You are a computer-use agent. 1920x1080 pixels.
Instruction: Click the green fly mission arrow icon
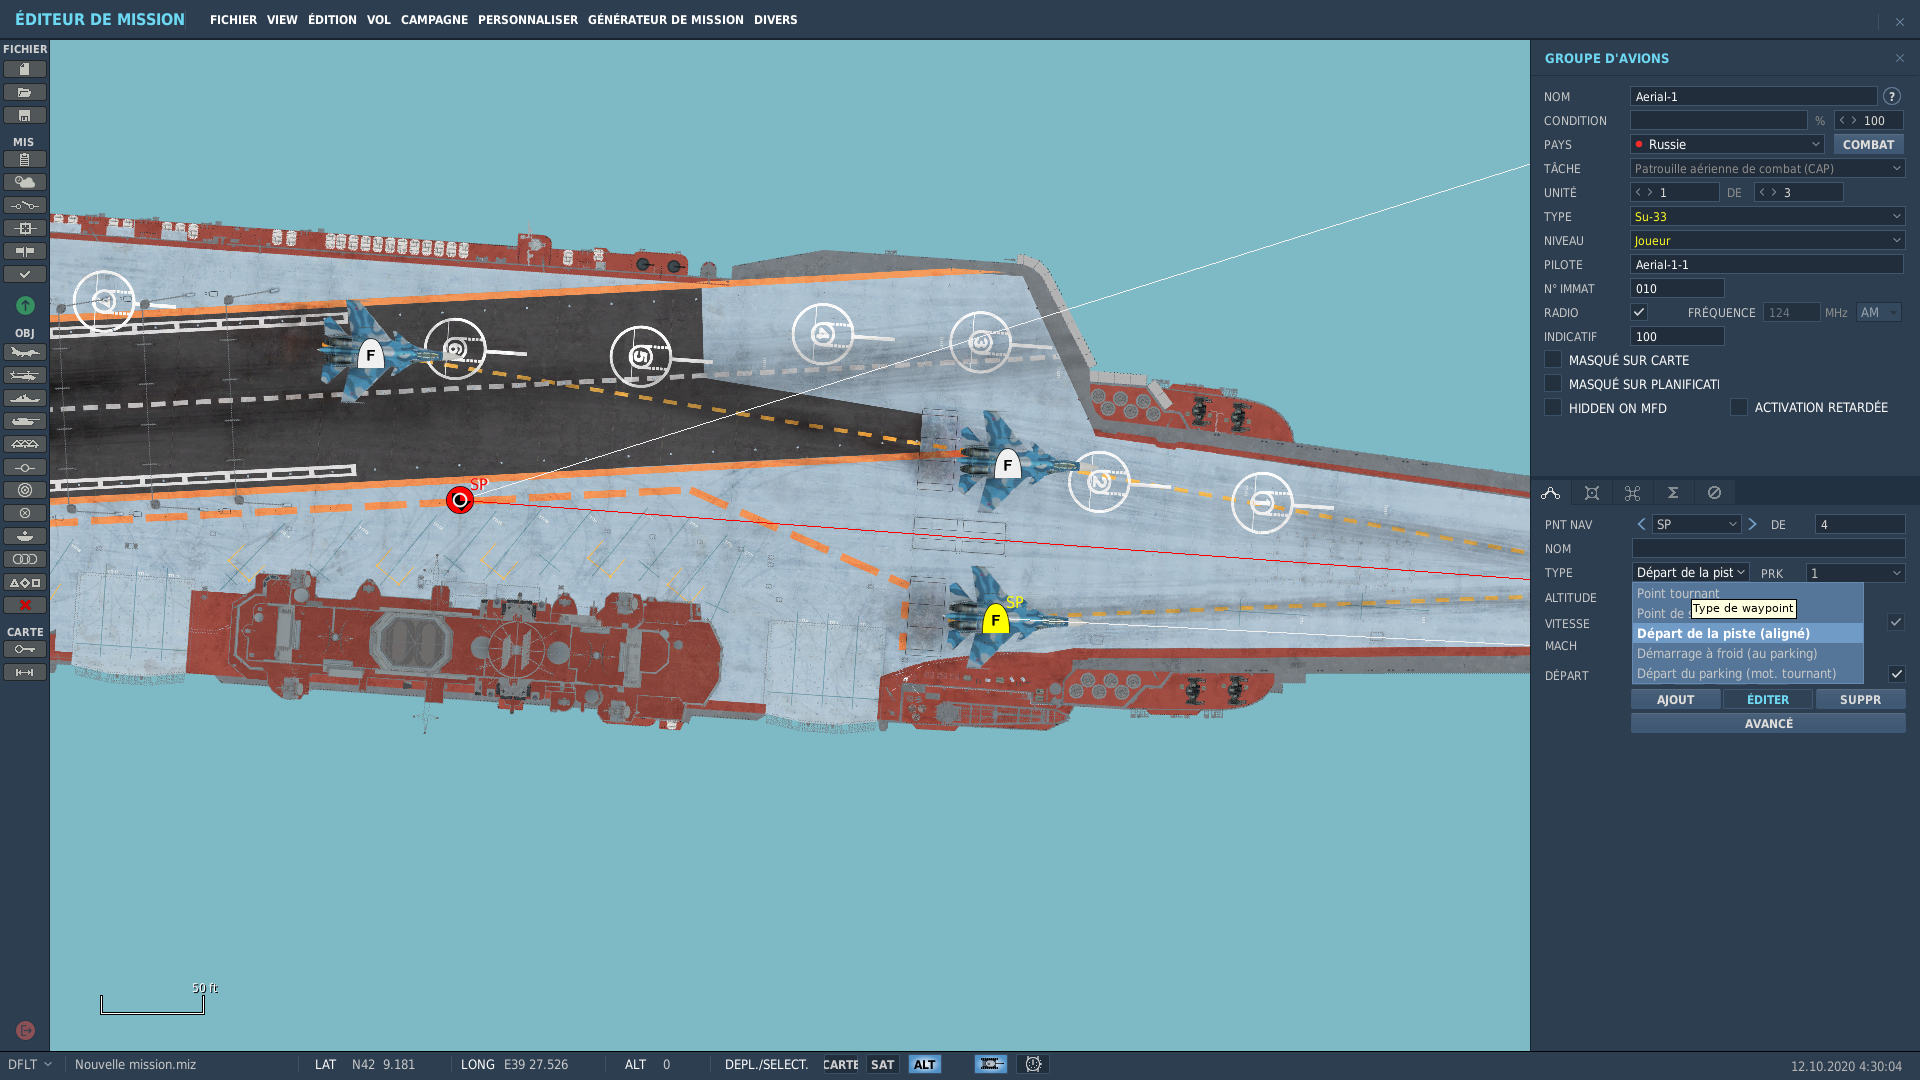click(26, 305)
